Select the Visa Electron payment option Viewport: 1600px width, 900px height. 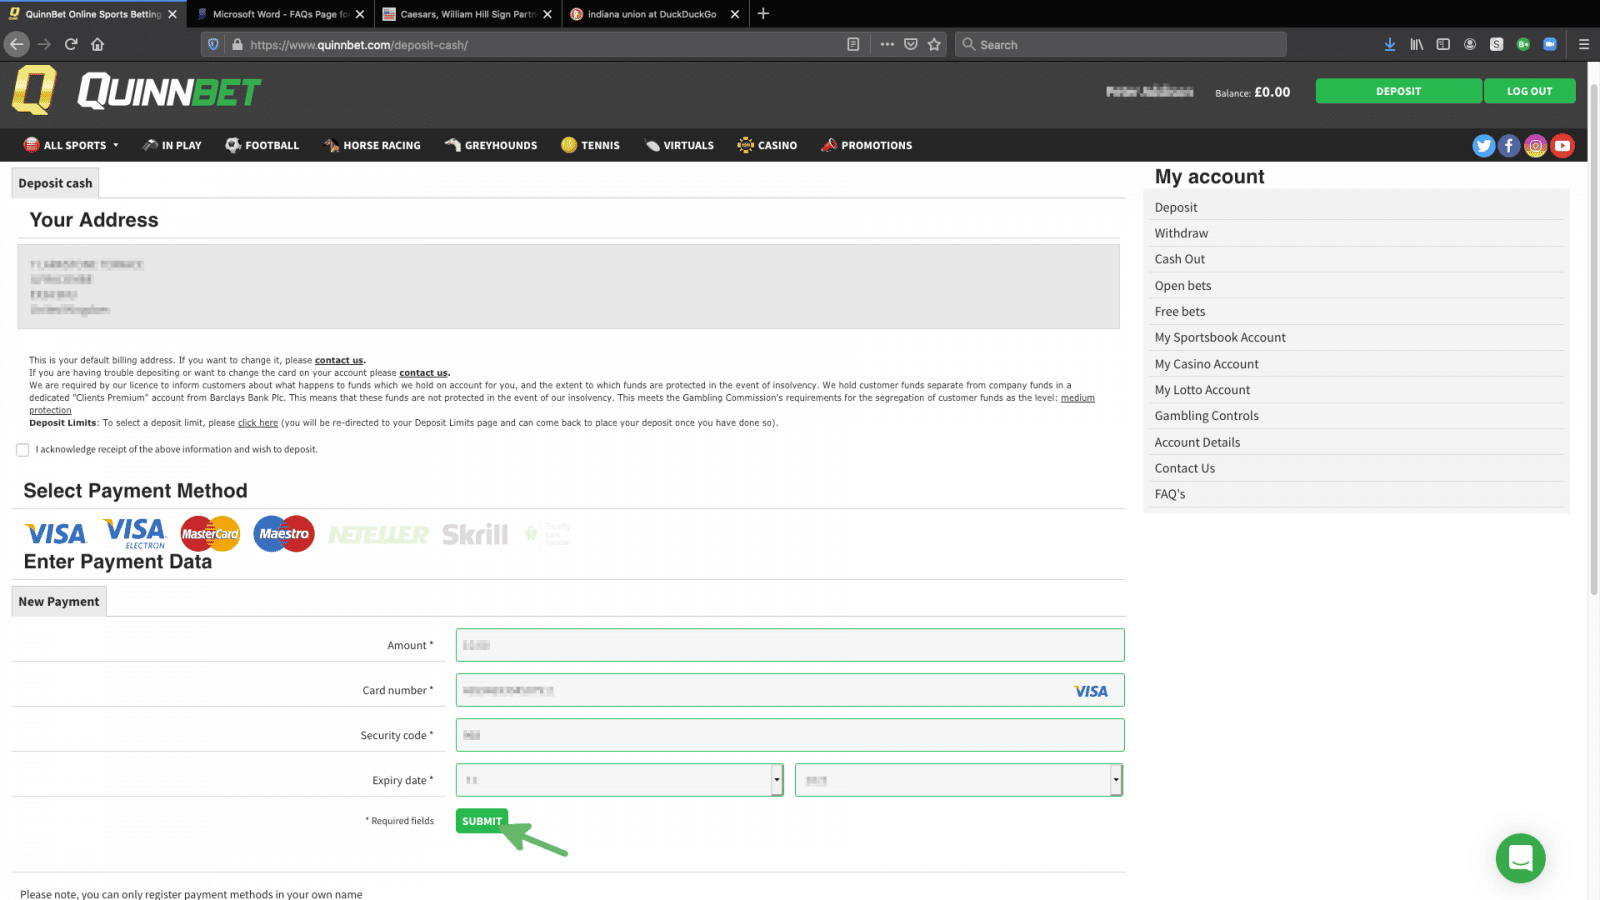[135, 533]
